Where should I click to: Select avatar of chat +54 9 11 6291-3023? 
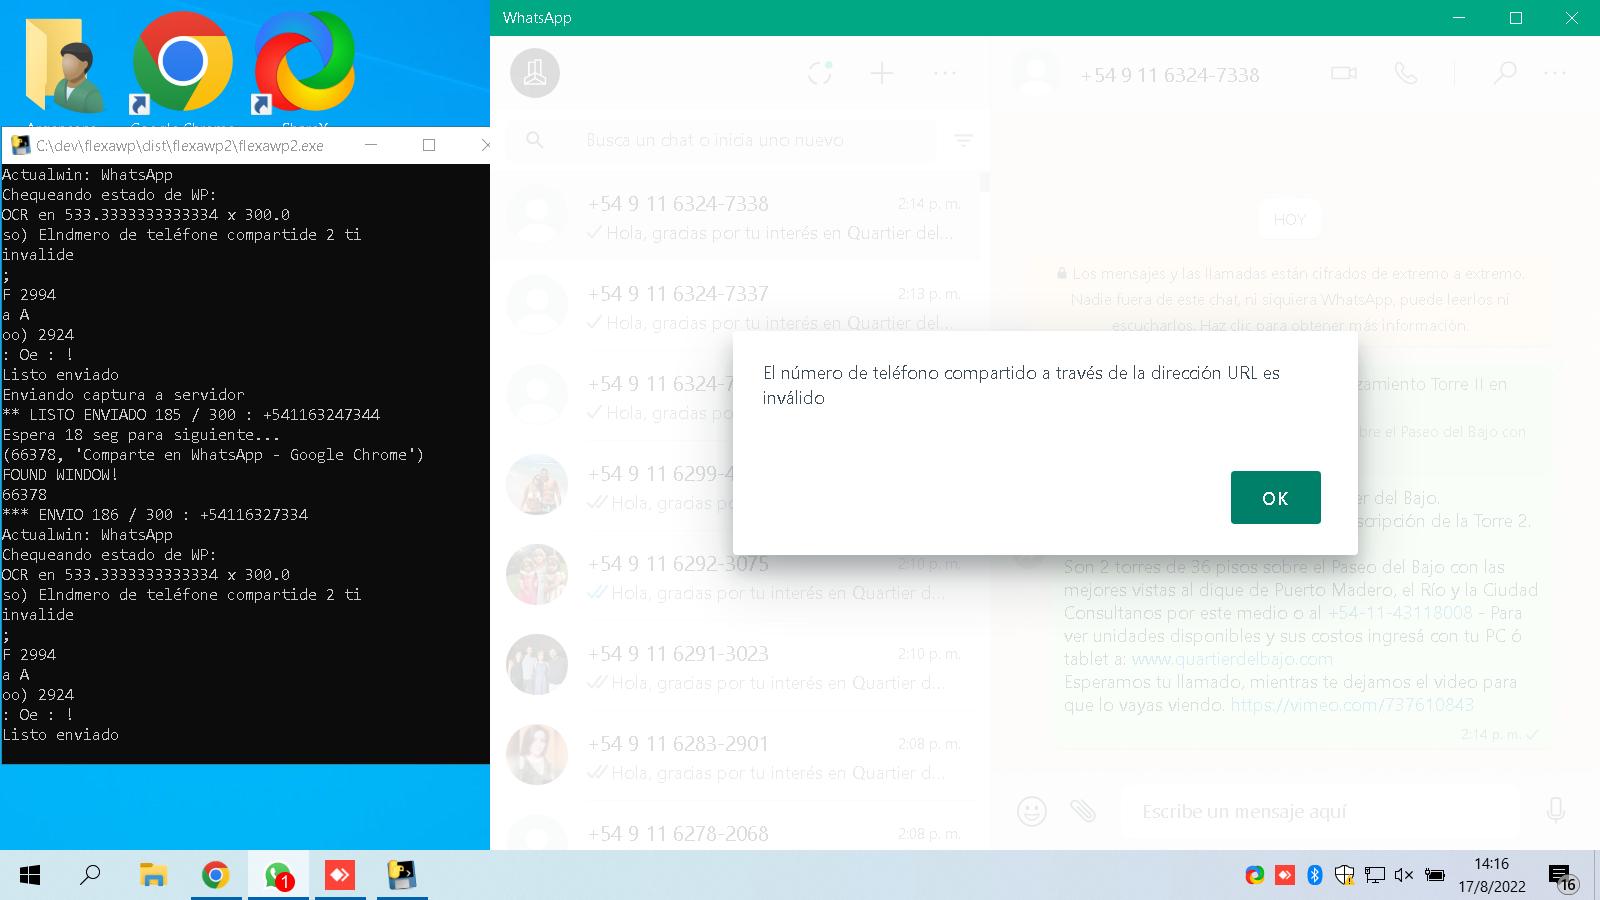[537, 665]
